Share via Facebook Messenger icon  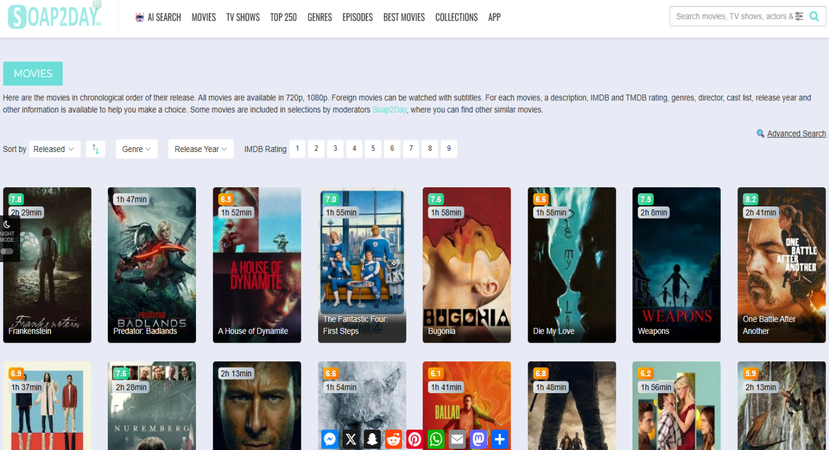pos(330,439)
